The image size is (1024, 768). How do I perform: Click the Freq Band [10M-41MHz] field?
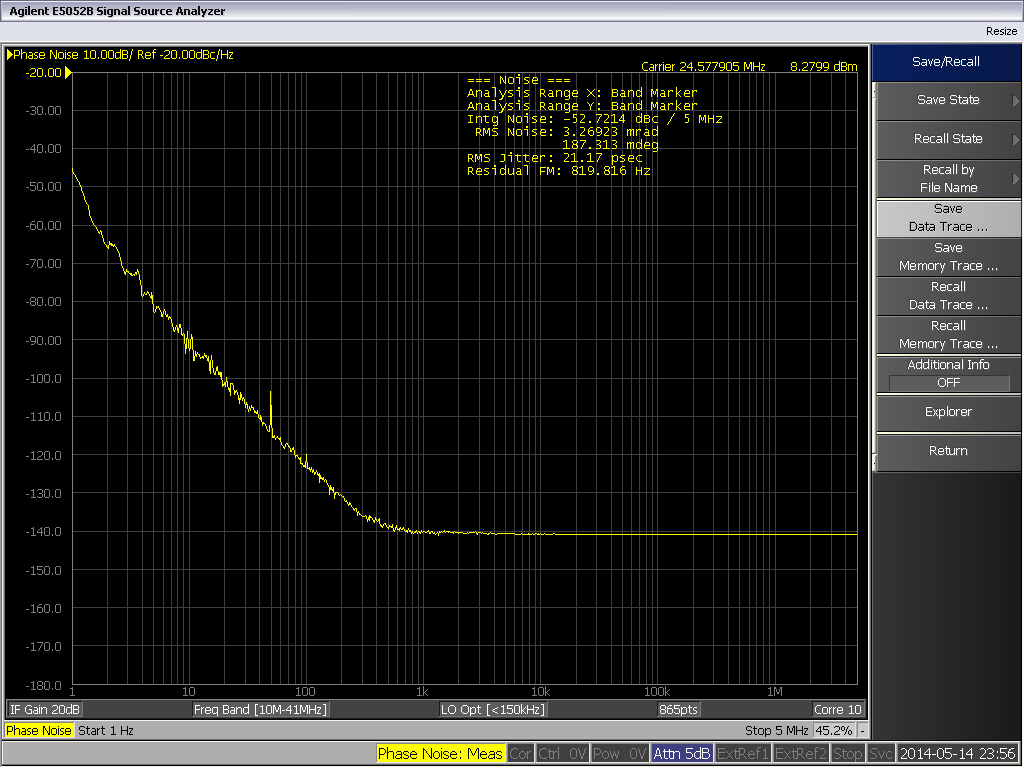click(260, 710)
